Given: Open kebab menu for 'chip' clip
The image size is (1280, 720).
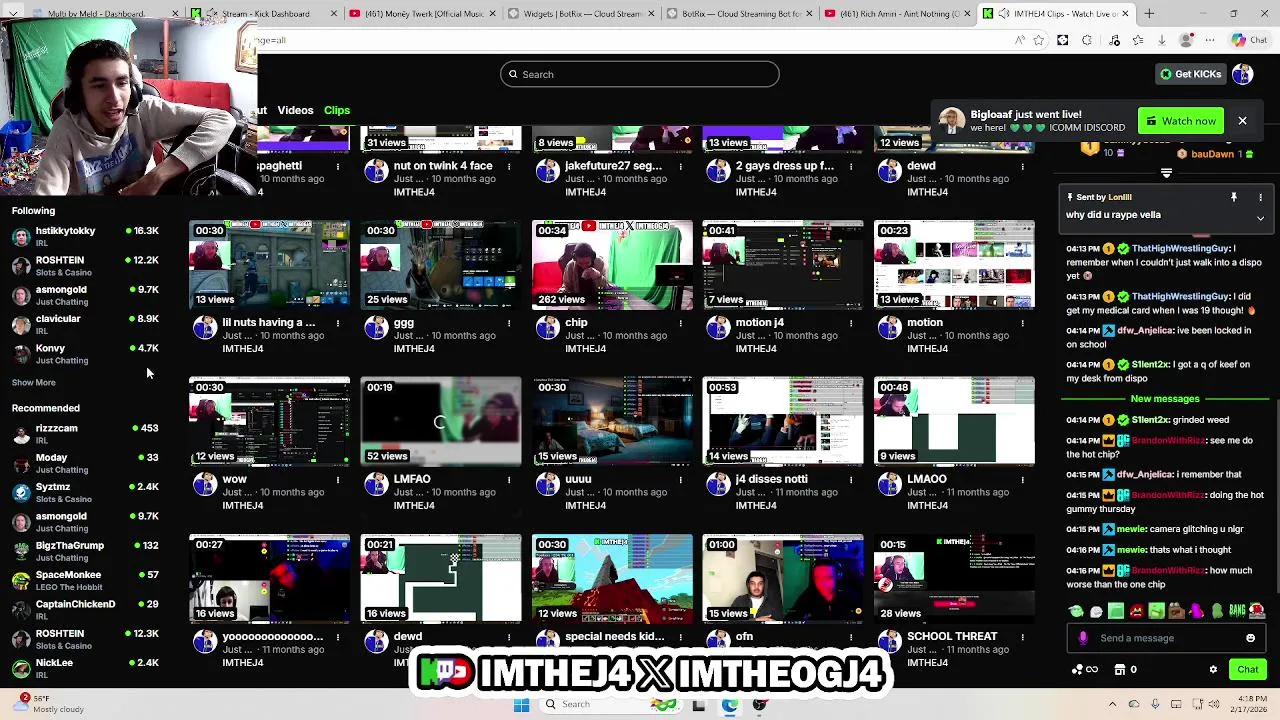Looking at the screenshot, I should pos(680,323).
